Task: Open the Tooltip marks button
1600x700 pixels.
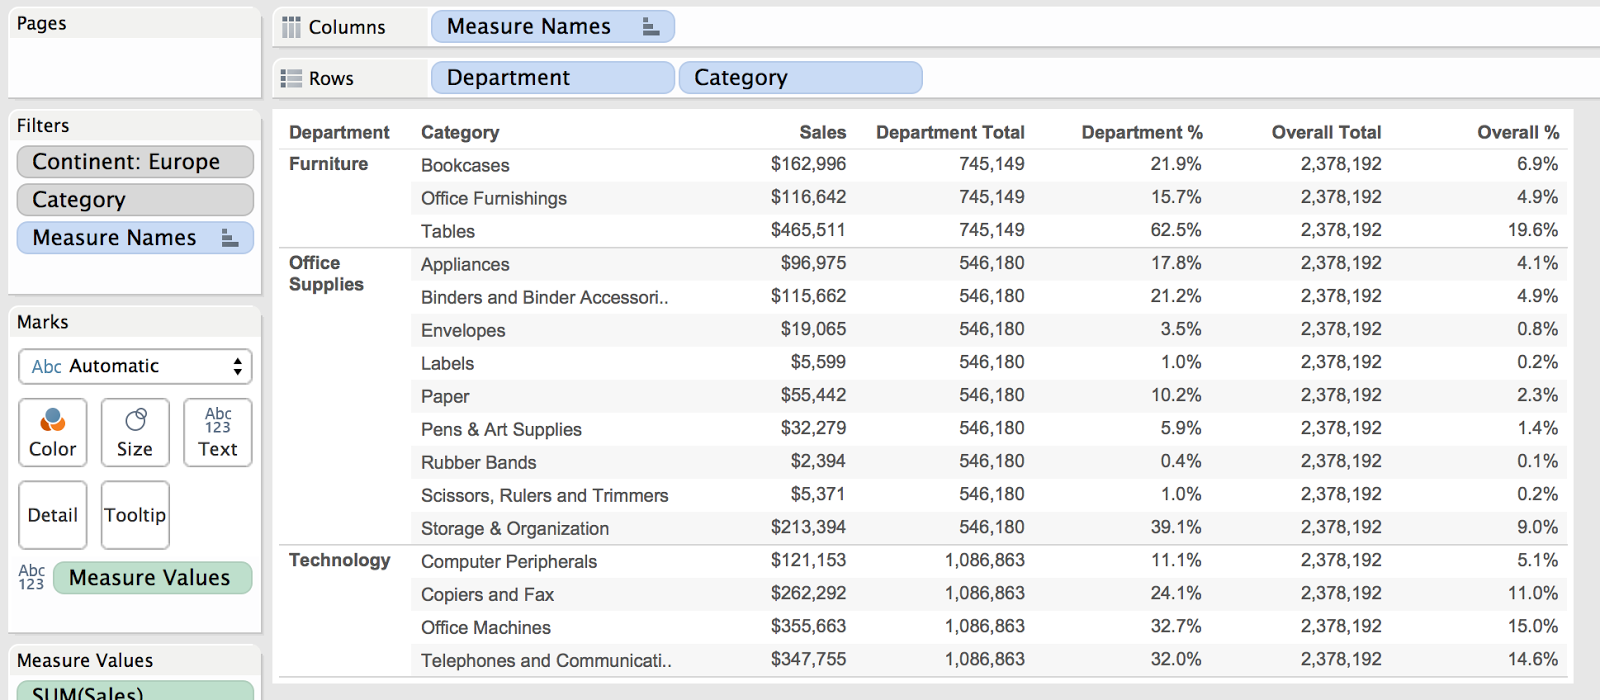Action: (x=135, y=515)
